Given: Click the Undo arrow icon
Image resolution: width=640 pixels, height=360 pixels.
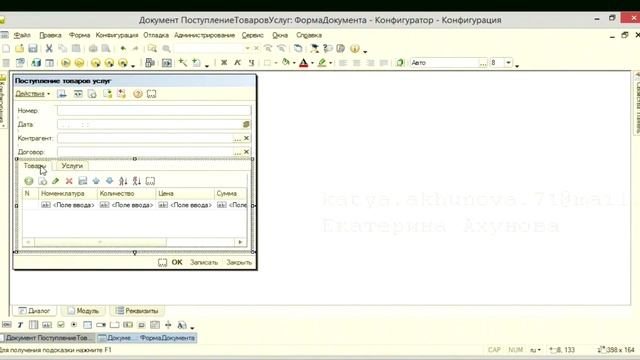Looking at the screenshot, I should [x=123, y=49].
